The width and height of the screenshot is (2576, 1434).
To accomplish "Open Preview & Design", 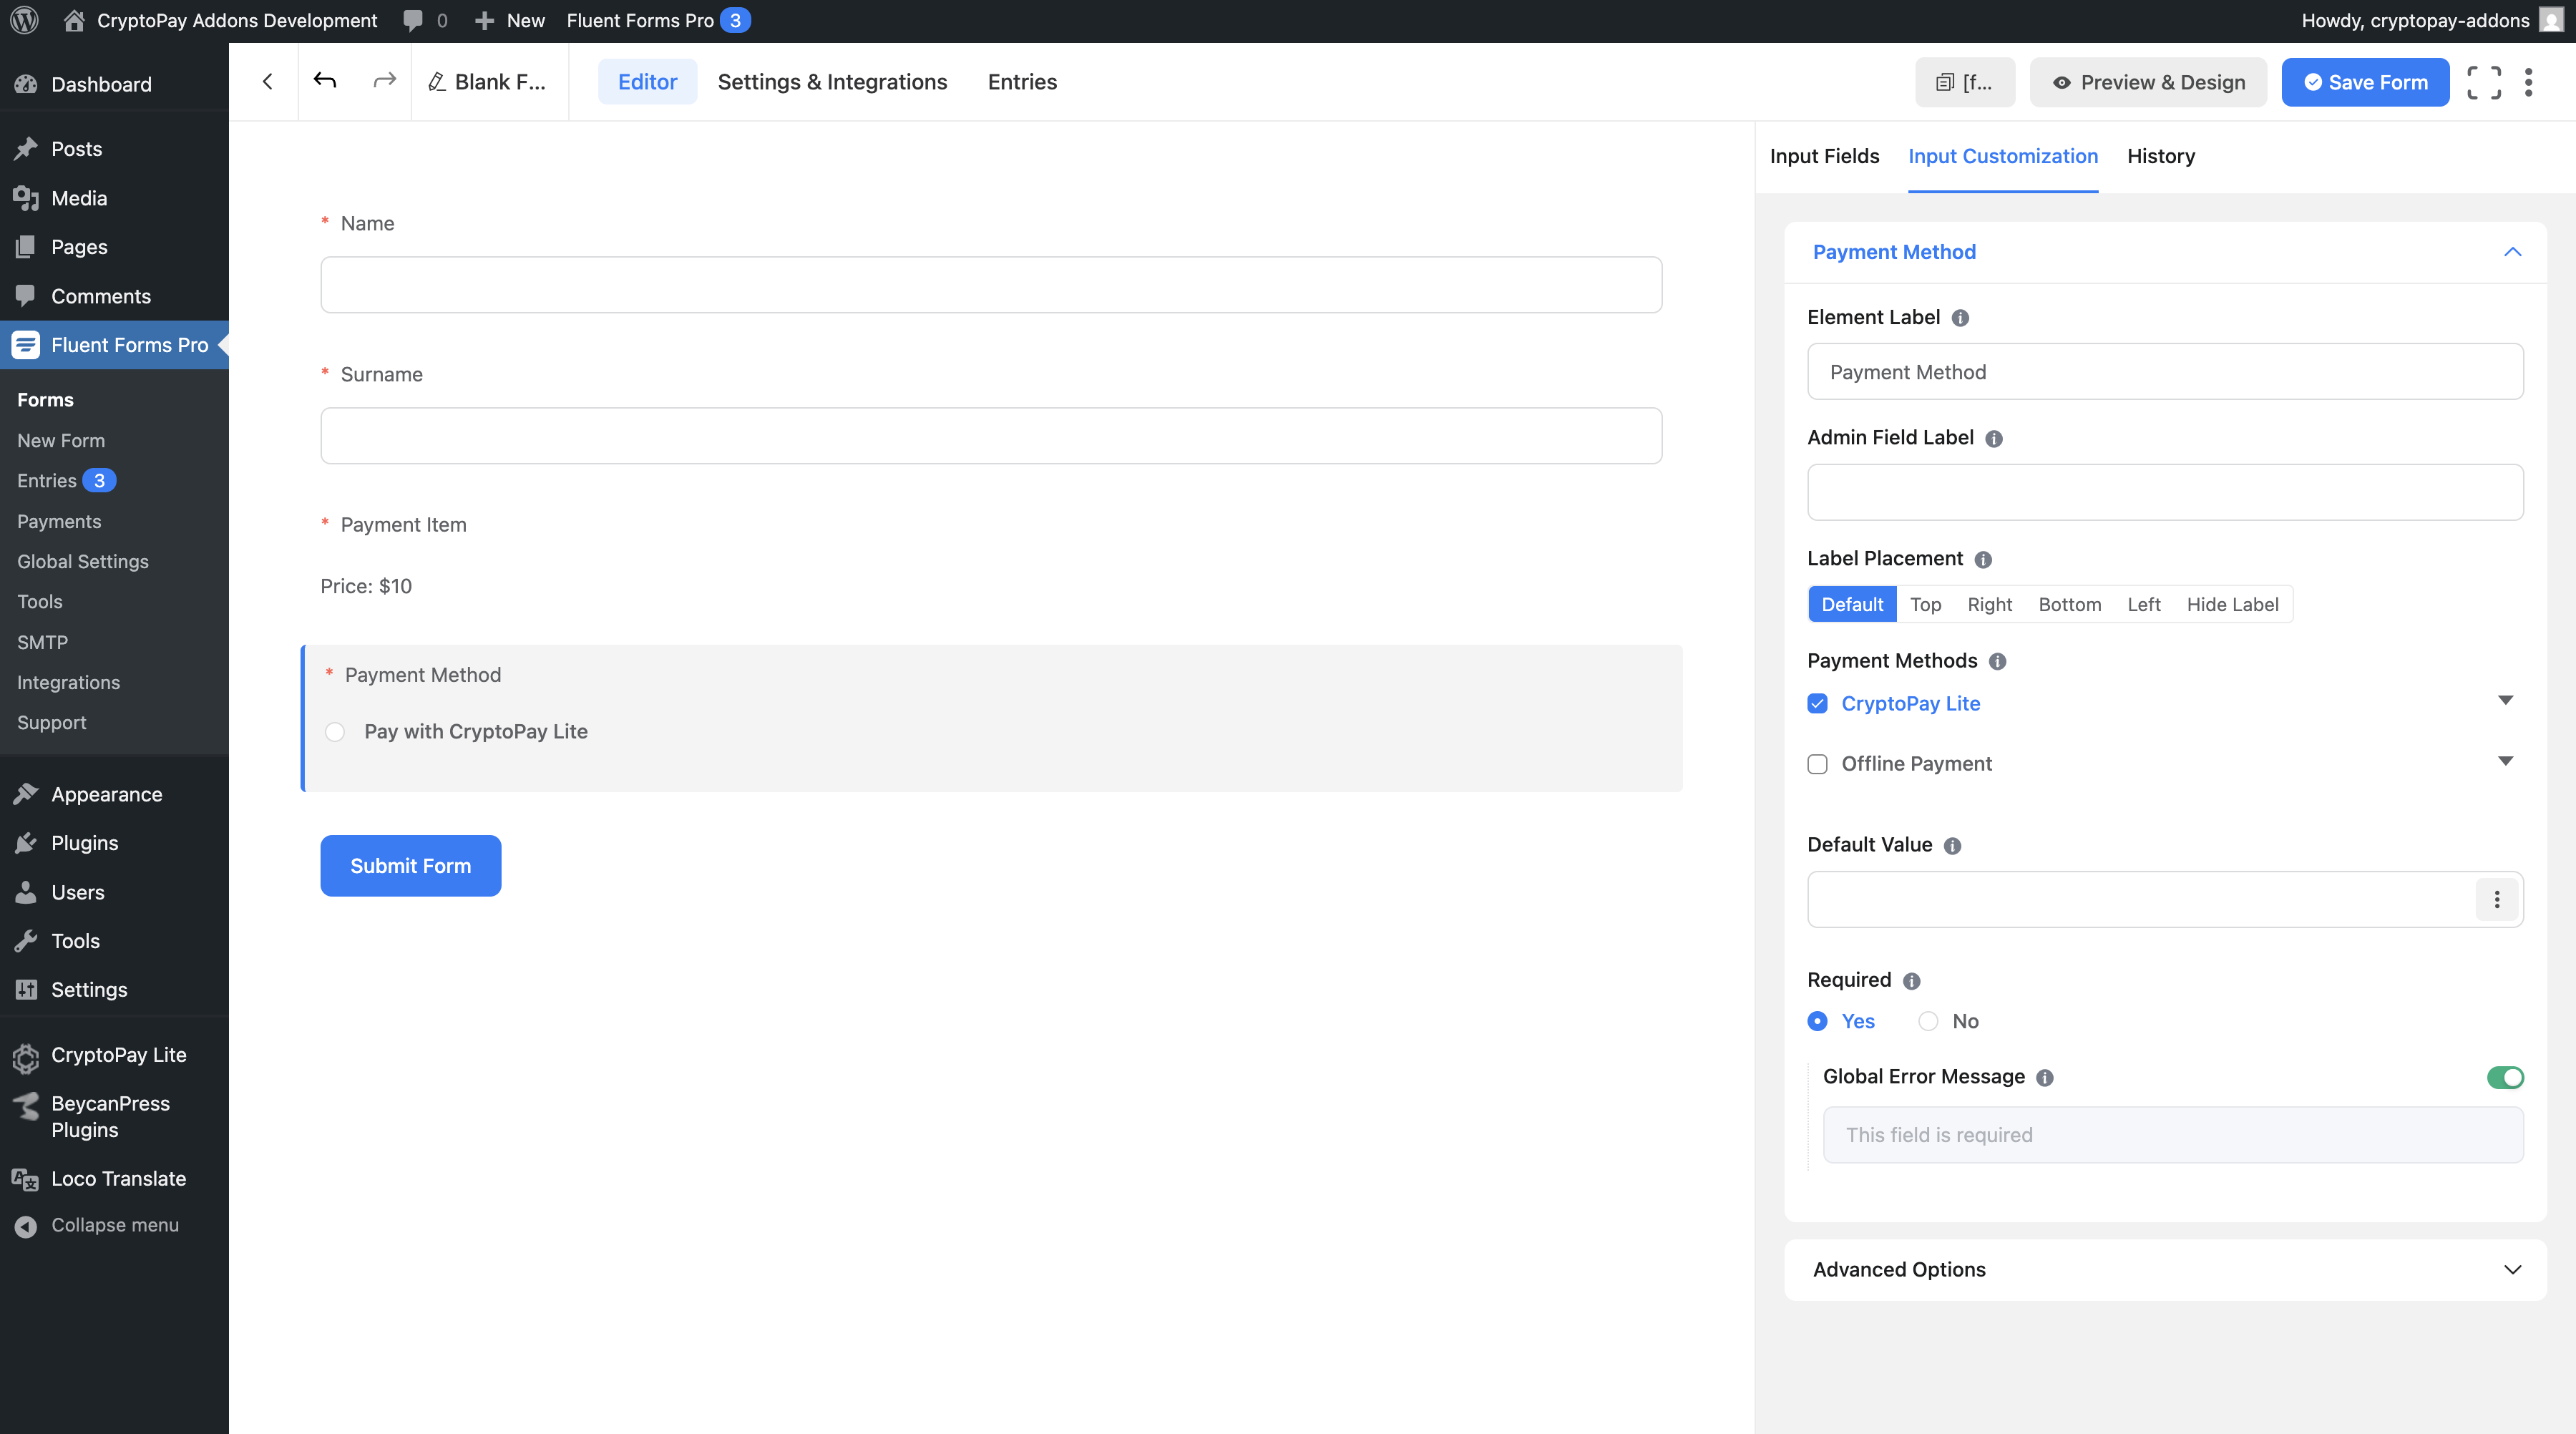I will [2148, 82].
